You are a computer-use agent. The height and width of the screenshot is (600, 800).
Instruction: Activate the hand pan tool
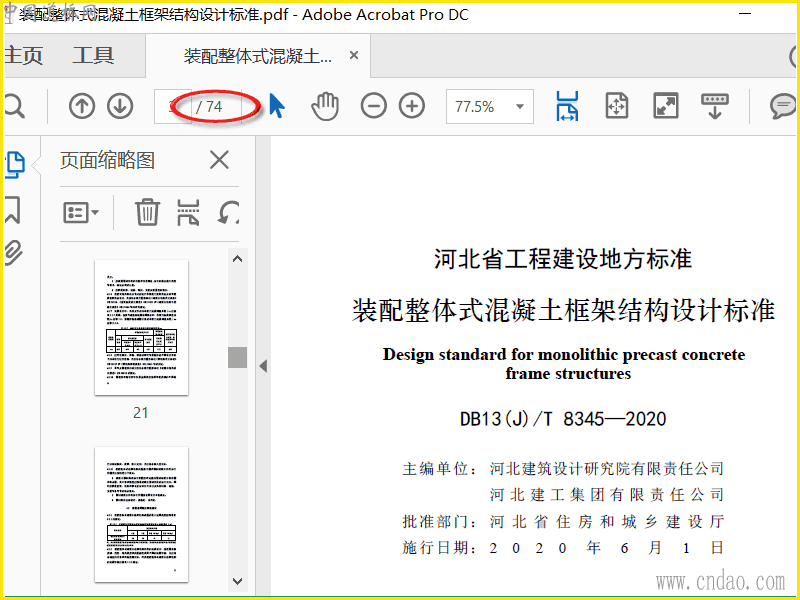(325, 106)
